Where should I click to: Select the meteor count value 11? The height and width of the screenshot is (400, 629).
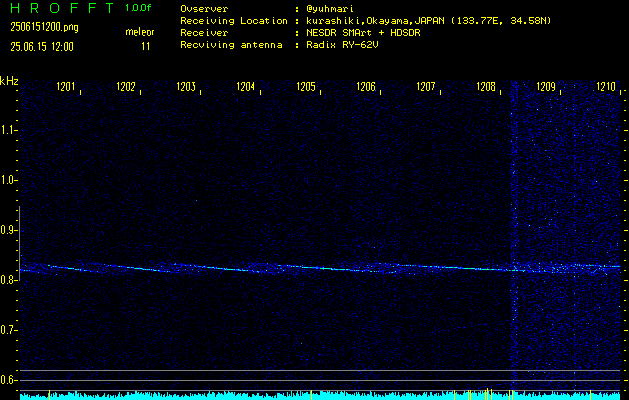click(146, 47)
